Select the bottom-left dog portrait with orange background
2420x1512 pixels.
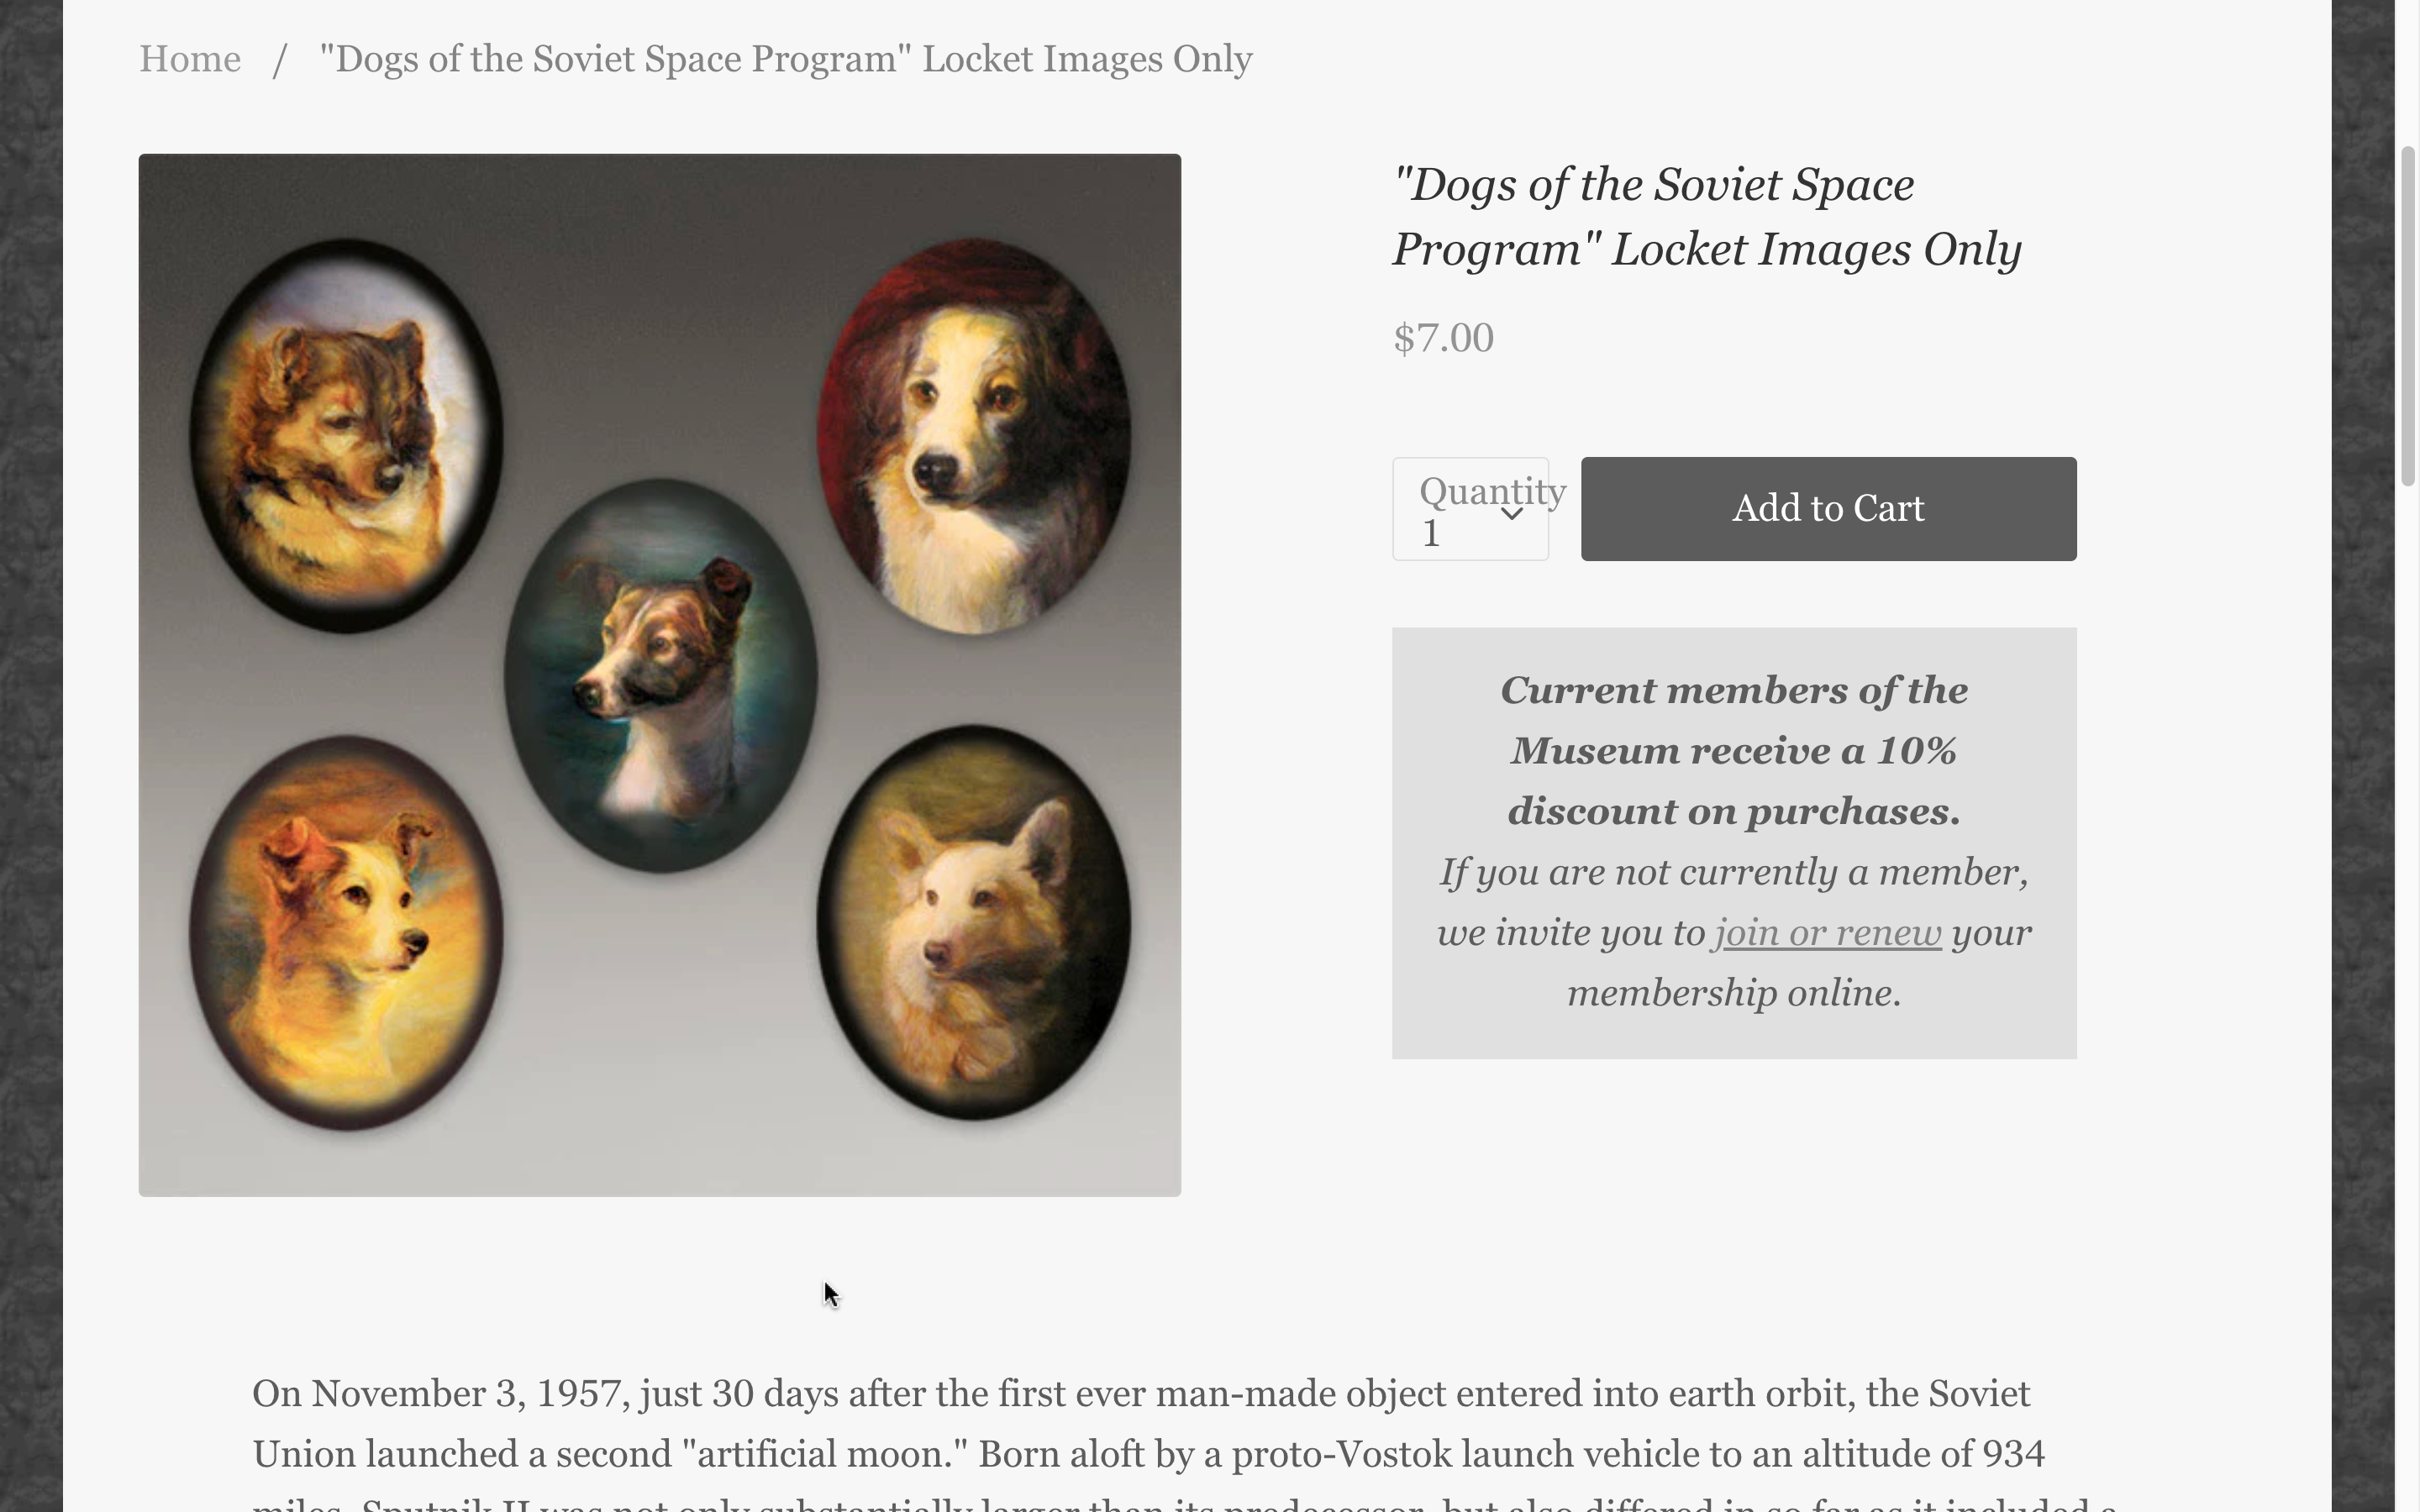(346, 932)
